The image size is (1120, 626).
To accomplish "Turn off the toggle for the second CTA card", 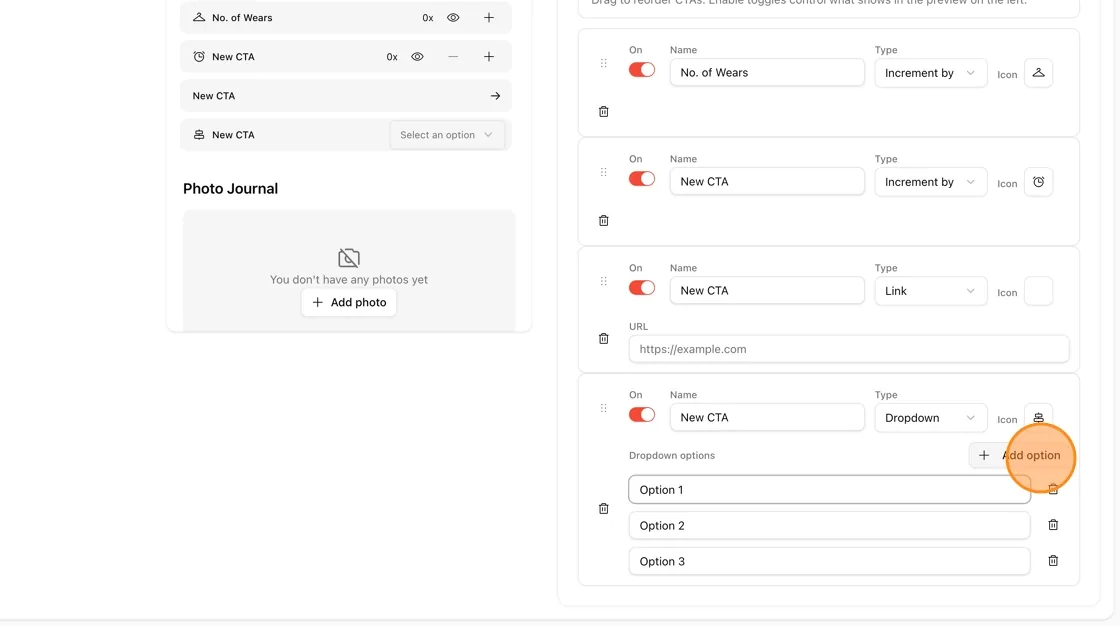I will click(x=641, y=179).
